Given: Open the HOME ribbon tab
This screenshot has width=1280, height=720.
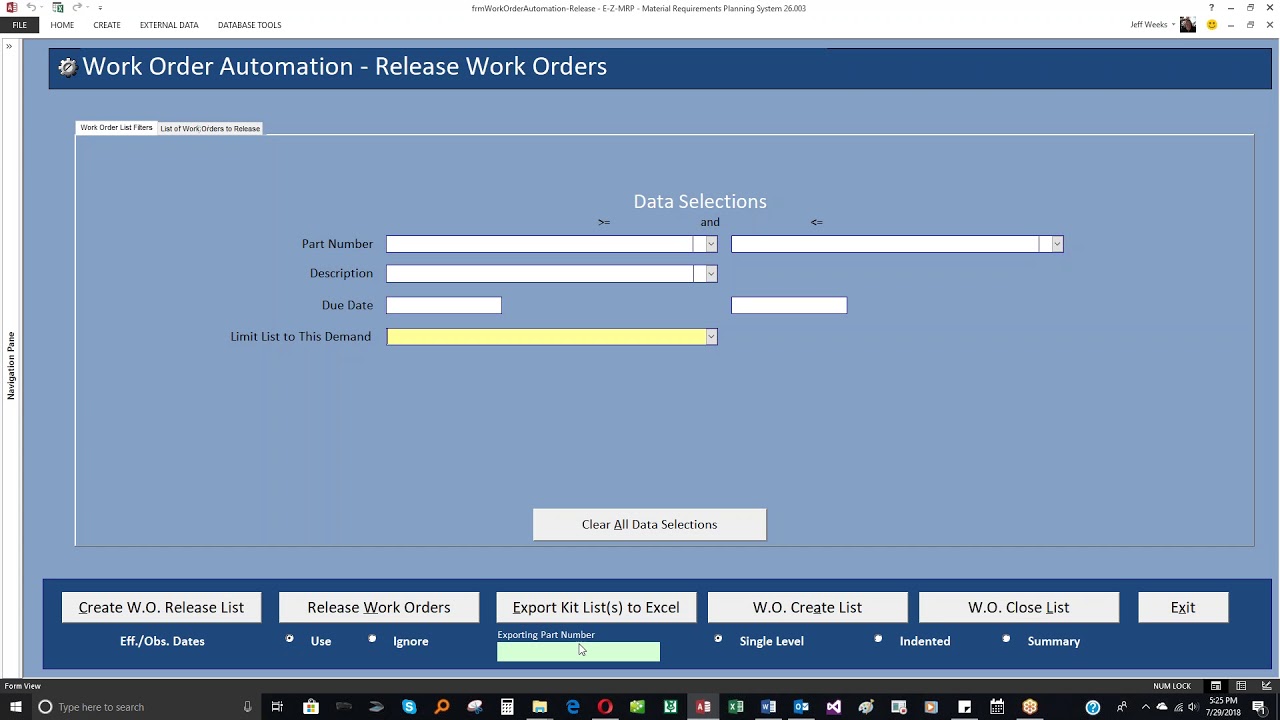Looking at the screenshot, I should click(62, 25).
